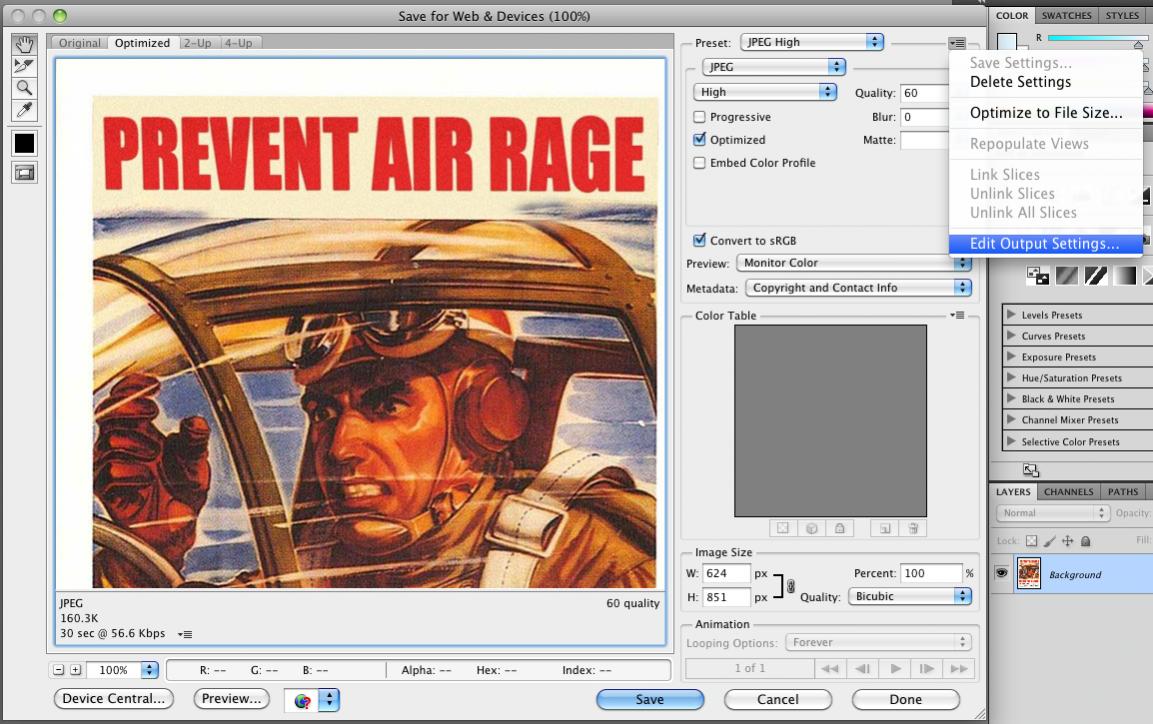Click the black eyedropper color swatch
The image size is (1153, 724).
point(24,143)
